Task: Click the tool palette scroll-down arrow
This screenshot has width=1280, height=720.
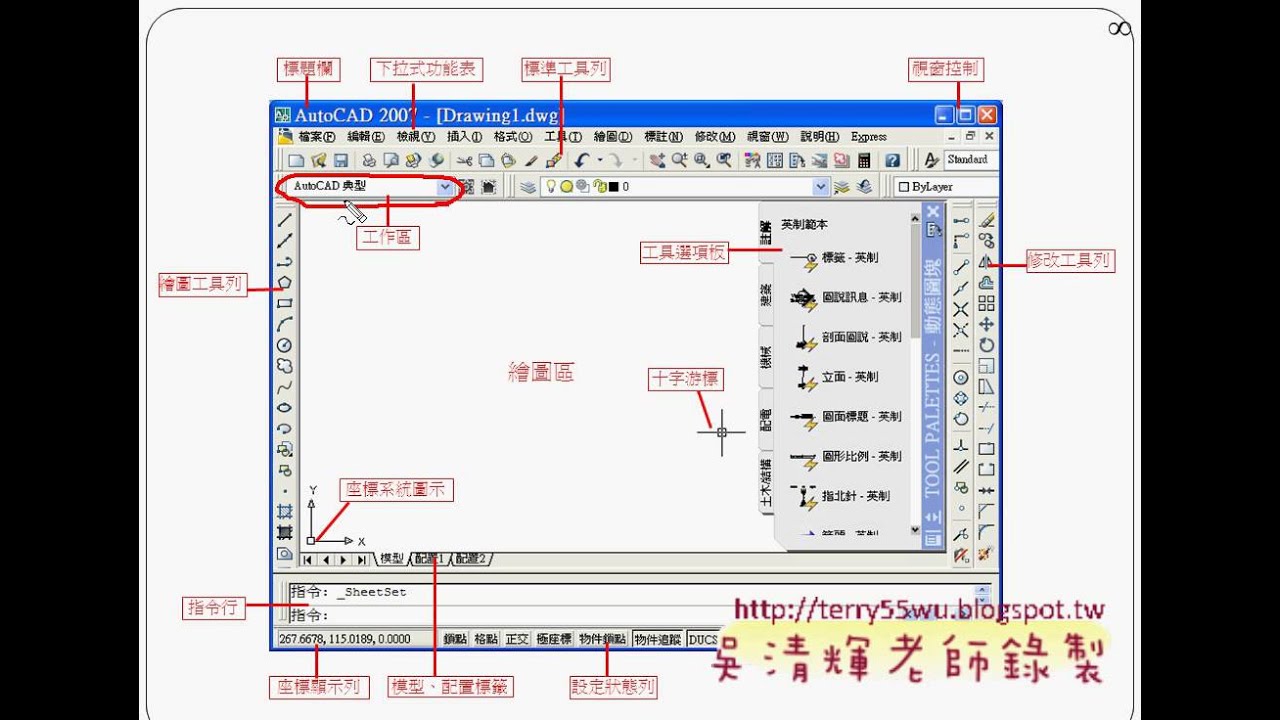Action: (x=914, y=530)
